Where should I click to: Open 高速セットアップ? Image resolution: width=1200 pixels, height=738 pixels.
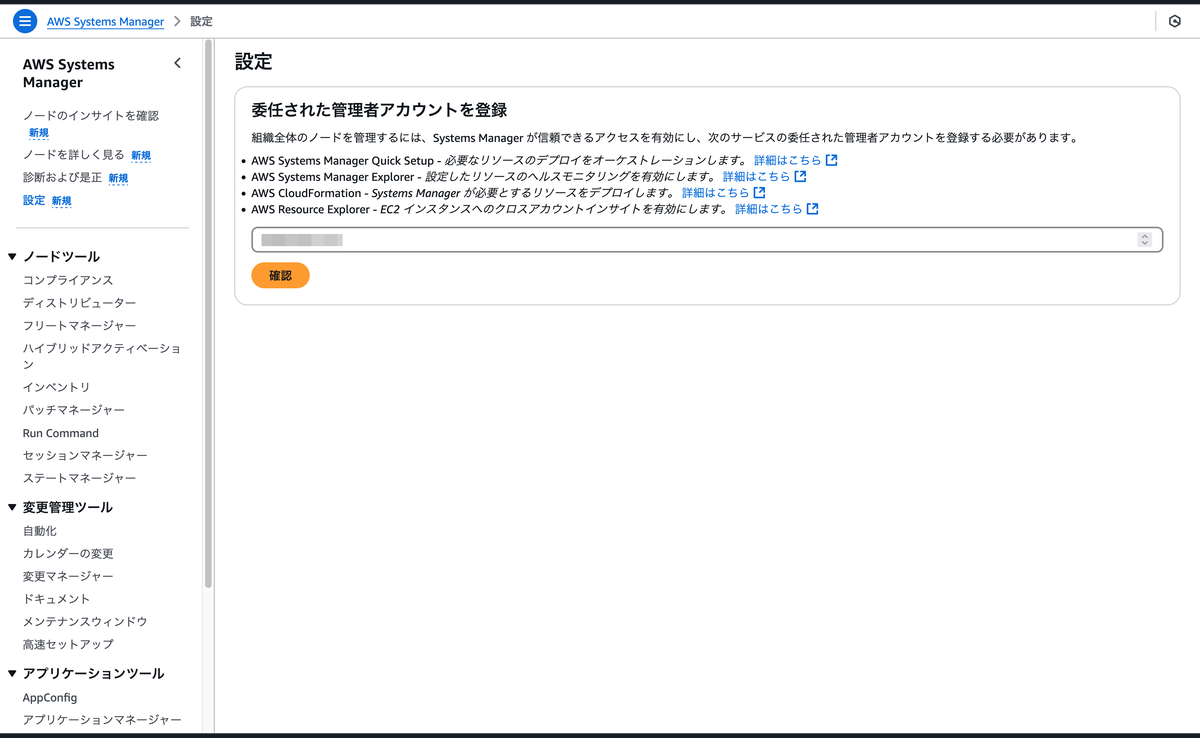coord(68,645)
